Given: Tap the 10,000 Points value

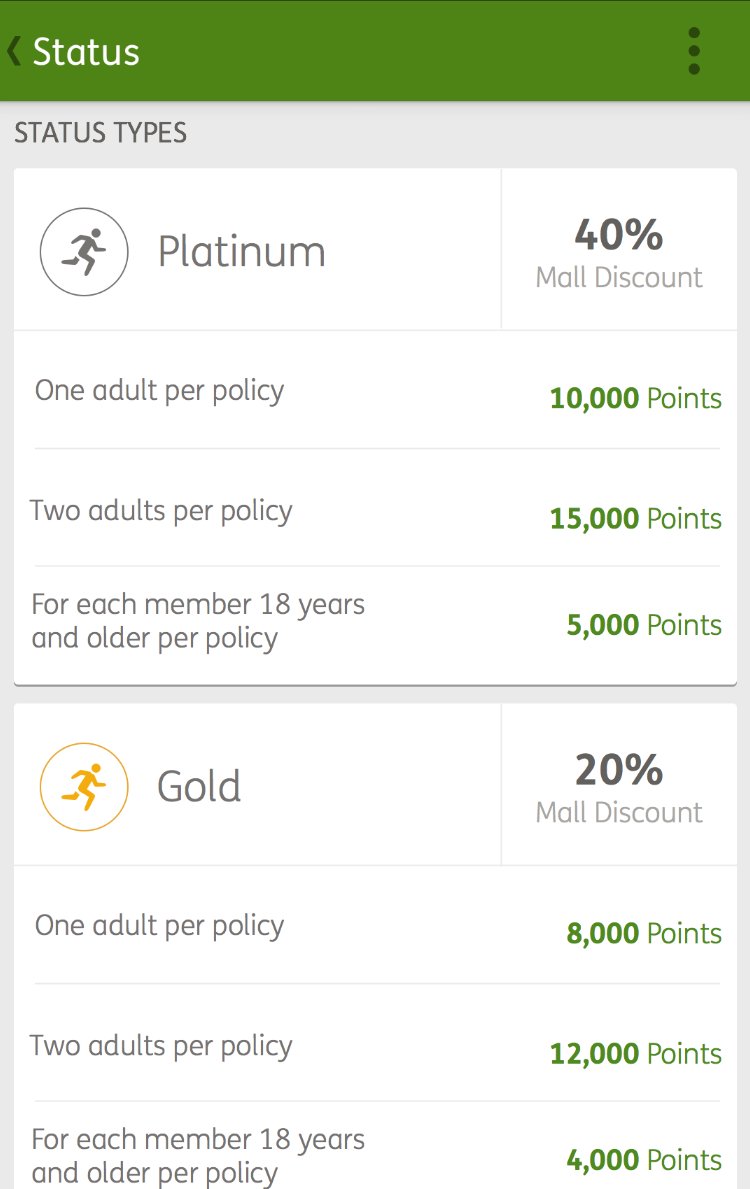Looking at the screenshot, I should point(635,398).
